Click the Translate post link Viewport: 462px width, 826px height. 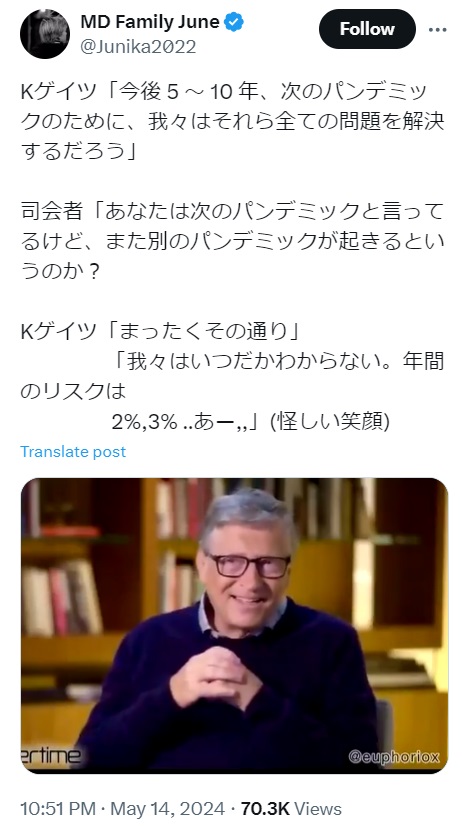click(x=73, y=451)
